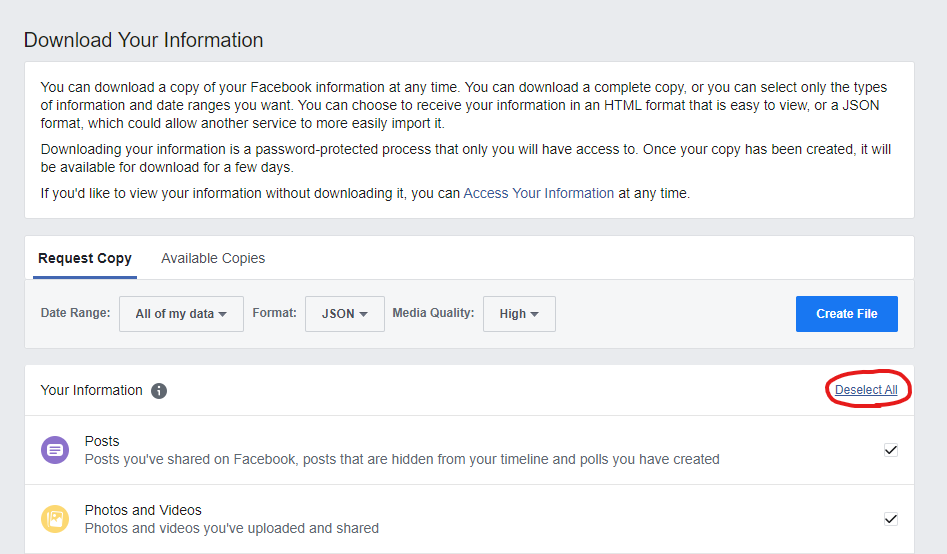Uncheck the Posts checkbox

(x=891, y=450)
